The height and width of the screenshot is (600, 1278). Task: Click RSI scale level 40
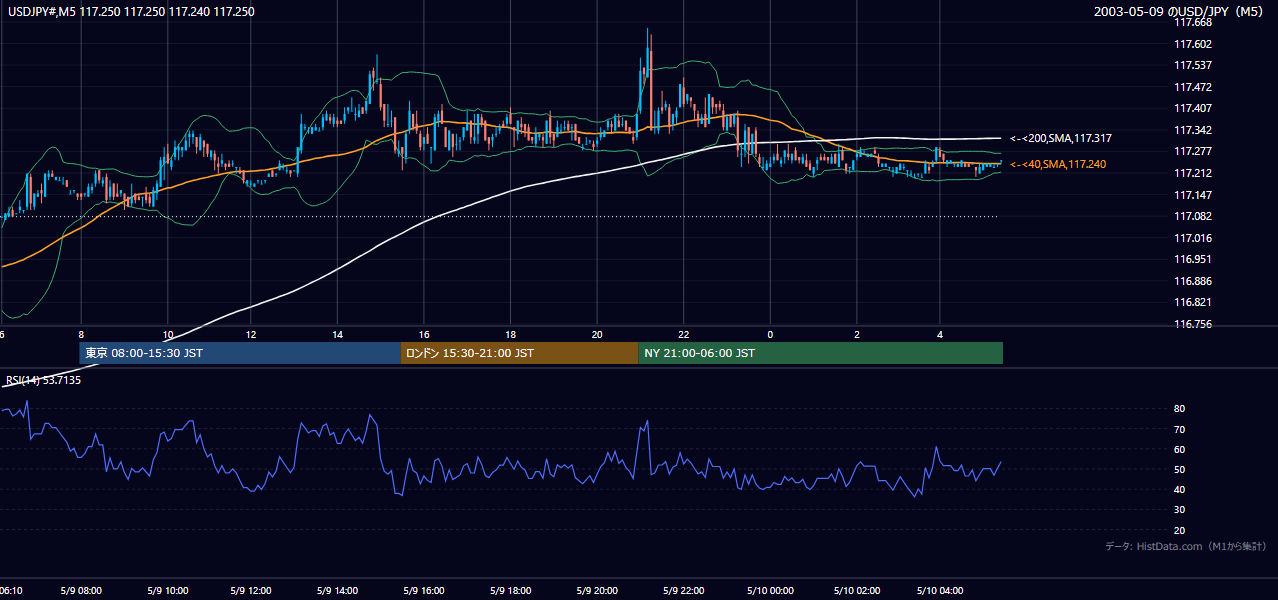coord(1180,489)
